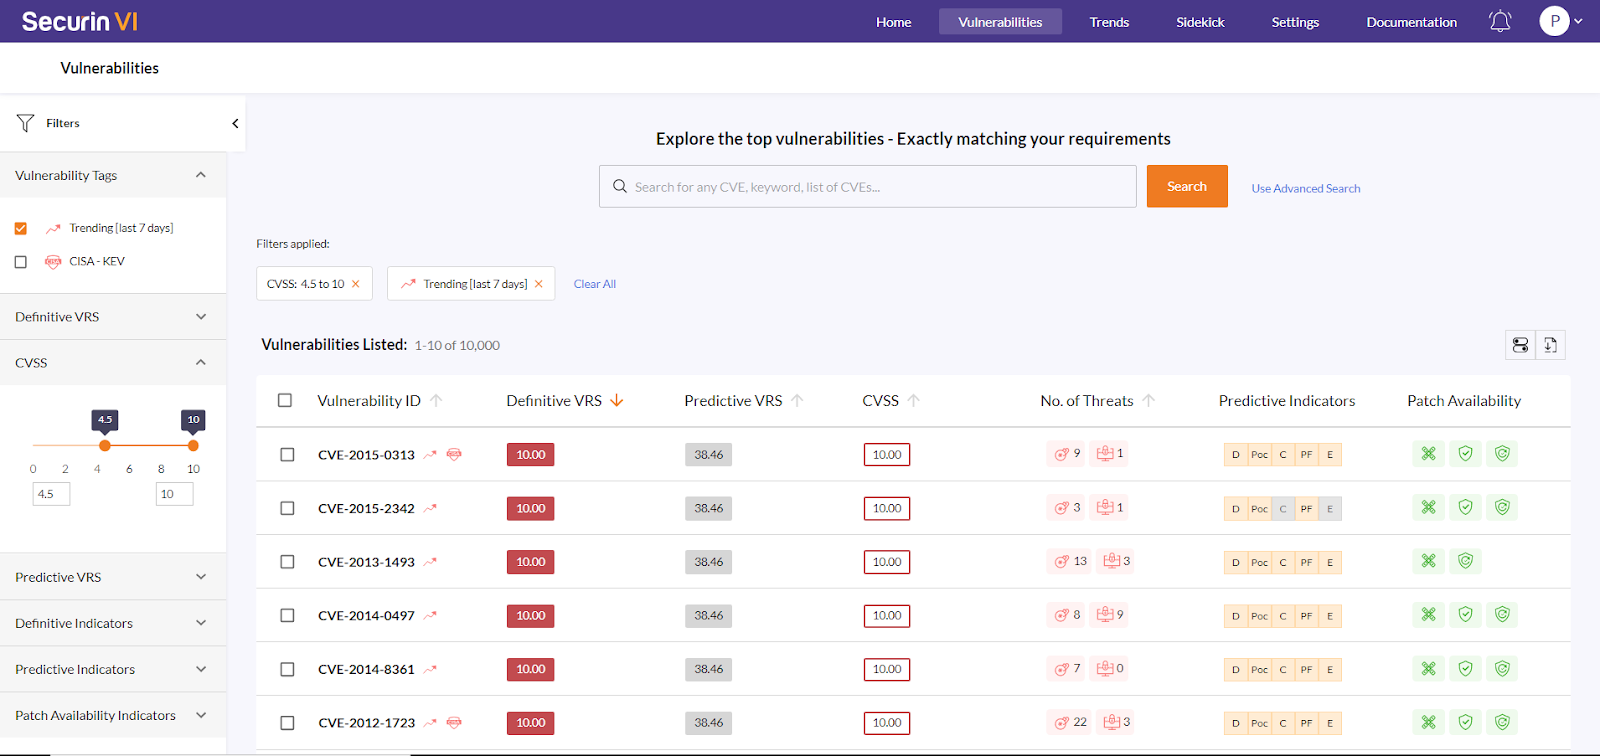Open the Trends tab

pos(1109,22)
